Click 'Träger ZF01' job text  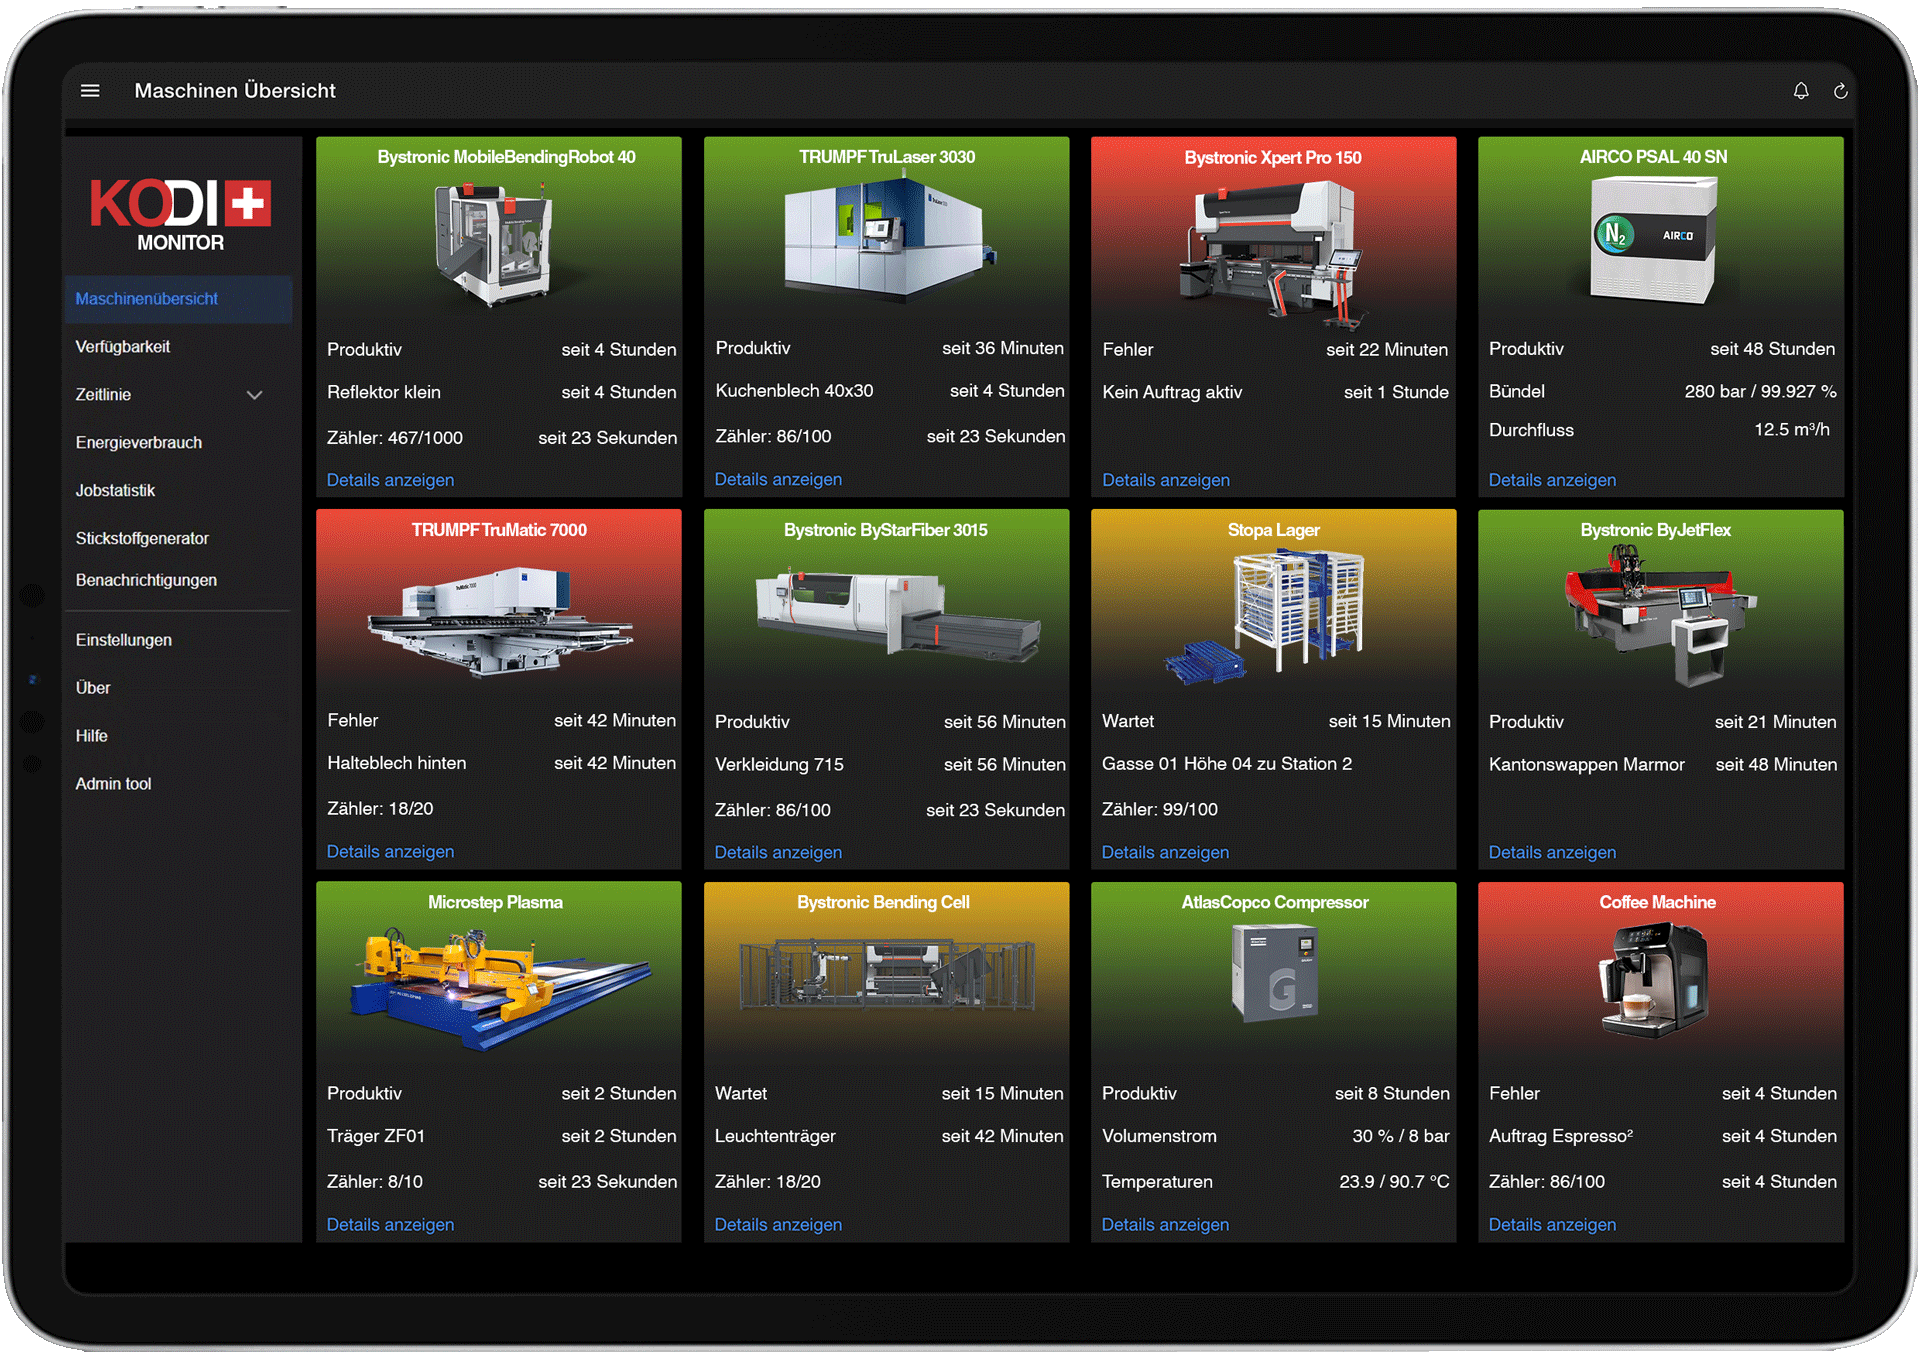click(376, 1136)
